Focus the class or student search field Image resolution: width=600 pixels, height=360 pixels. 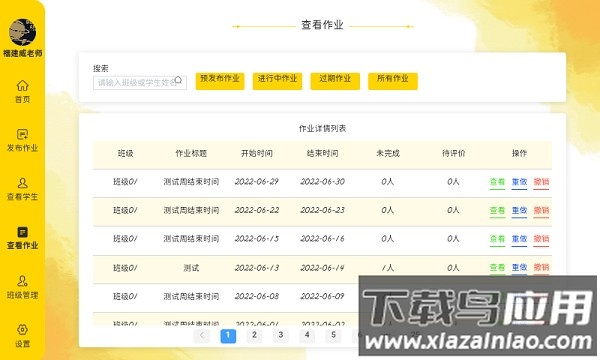140,83
